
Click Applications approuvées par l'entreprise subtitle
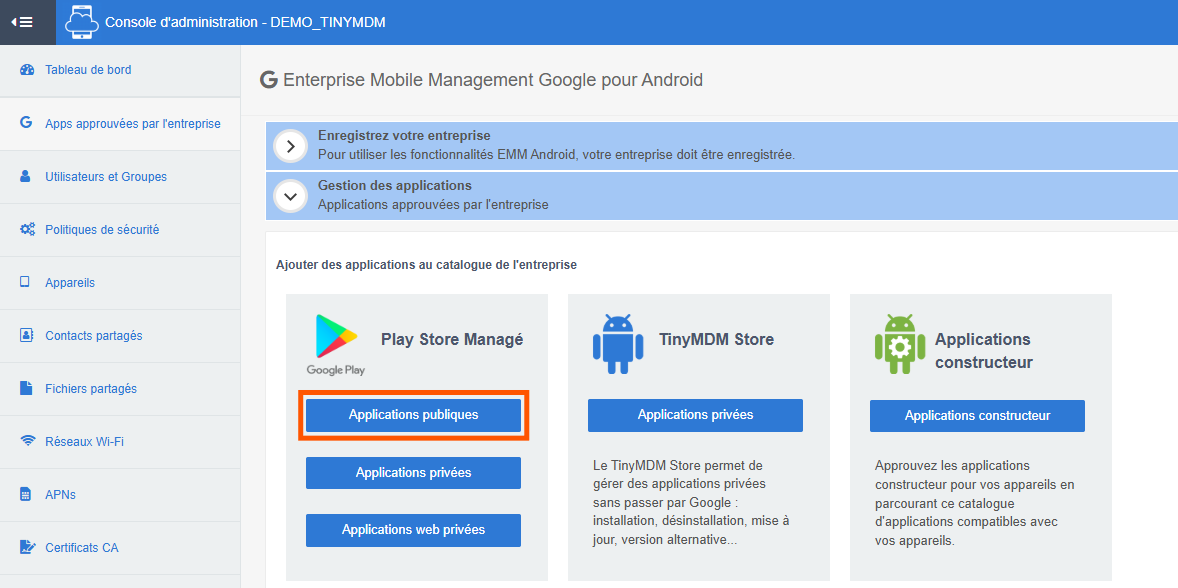(x=433, y=204)
